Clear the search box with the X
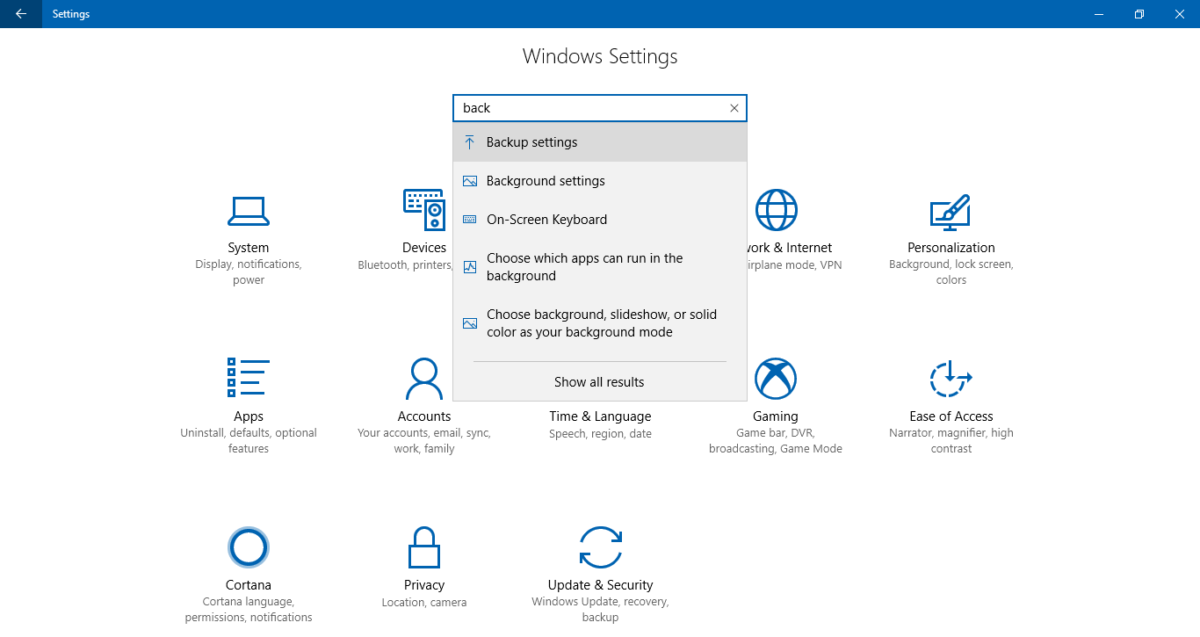This screenshot has height=637, width=1200. click(733, 108)
